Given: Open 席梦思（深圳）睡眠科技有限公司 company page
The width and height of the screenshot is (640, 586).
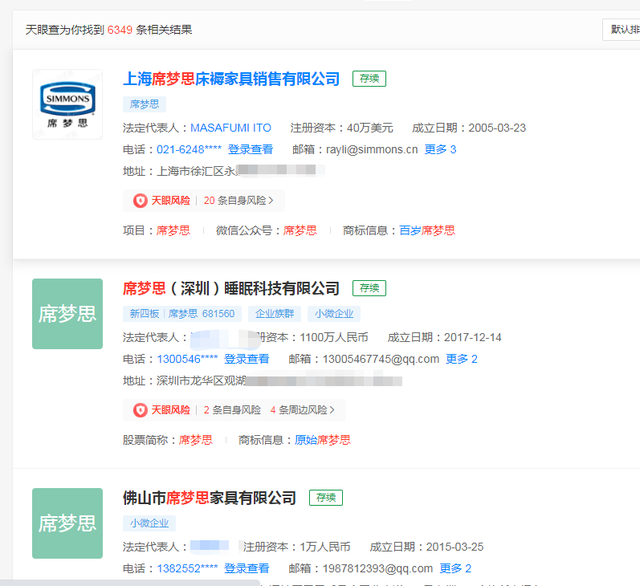Looking at the screenshot, I should pos(231,289).
